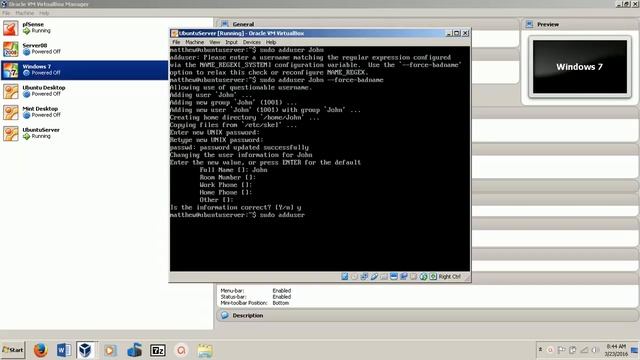The height and width of the screenshot is (360, 640).
Task: Click inside the UbuntuServer terminal screen
Action: pyautogui.click(x=320, y=158)
